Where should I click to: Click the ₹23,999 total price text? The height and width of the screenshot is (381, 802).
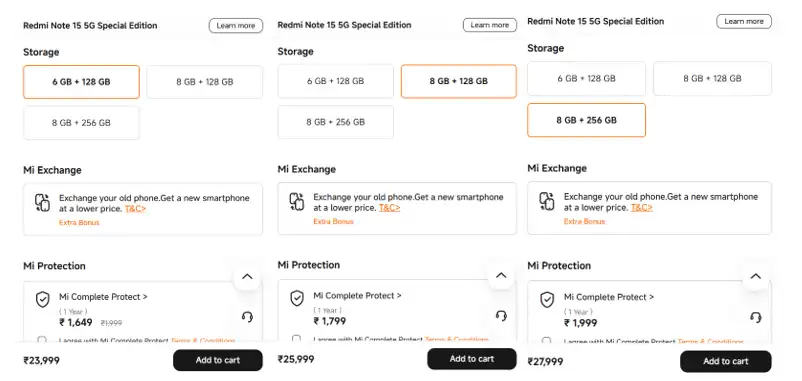(41, 361)
